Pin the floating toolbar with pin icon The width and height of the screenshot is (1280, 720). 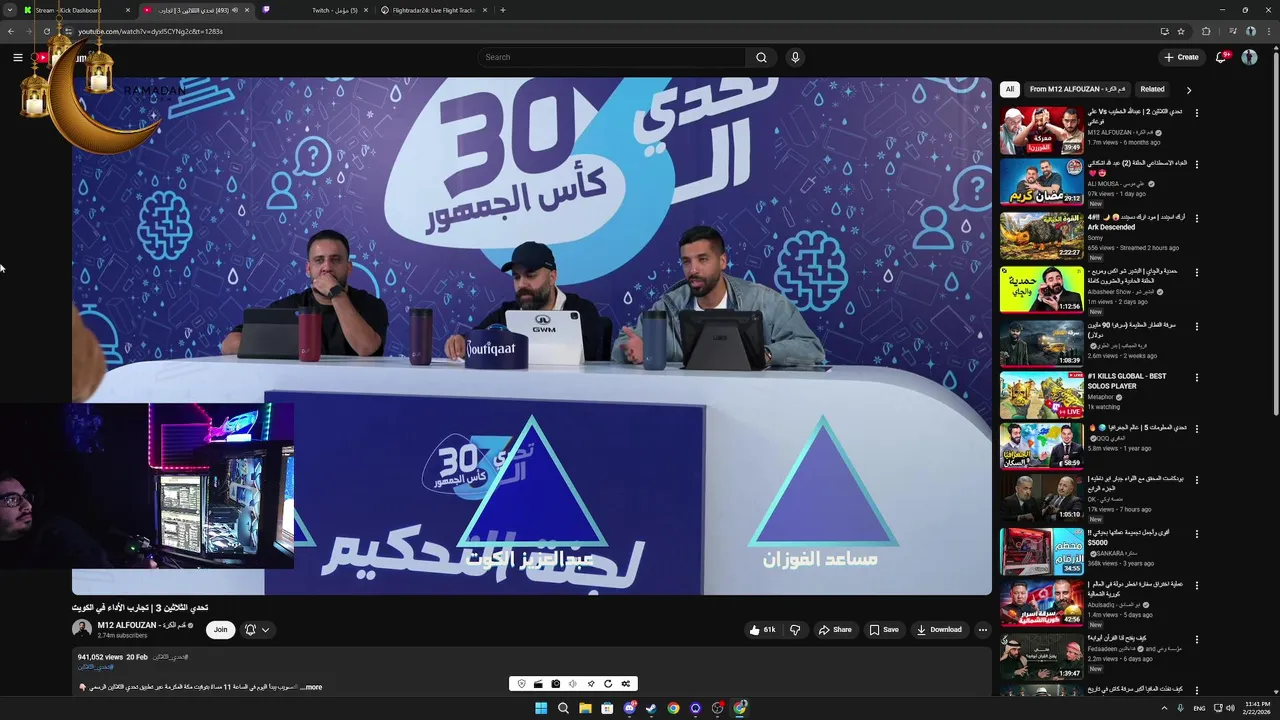pyautogui.click(x=591, y=684)
